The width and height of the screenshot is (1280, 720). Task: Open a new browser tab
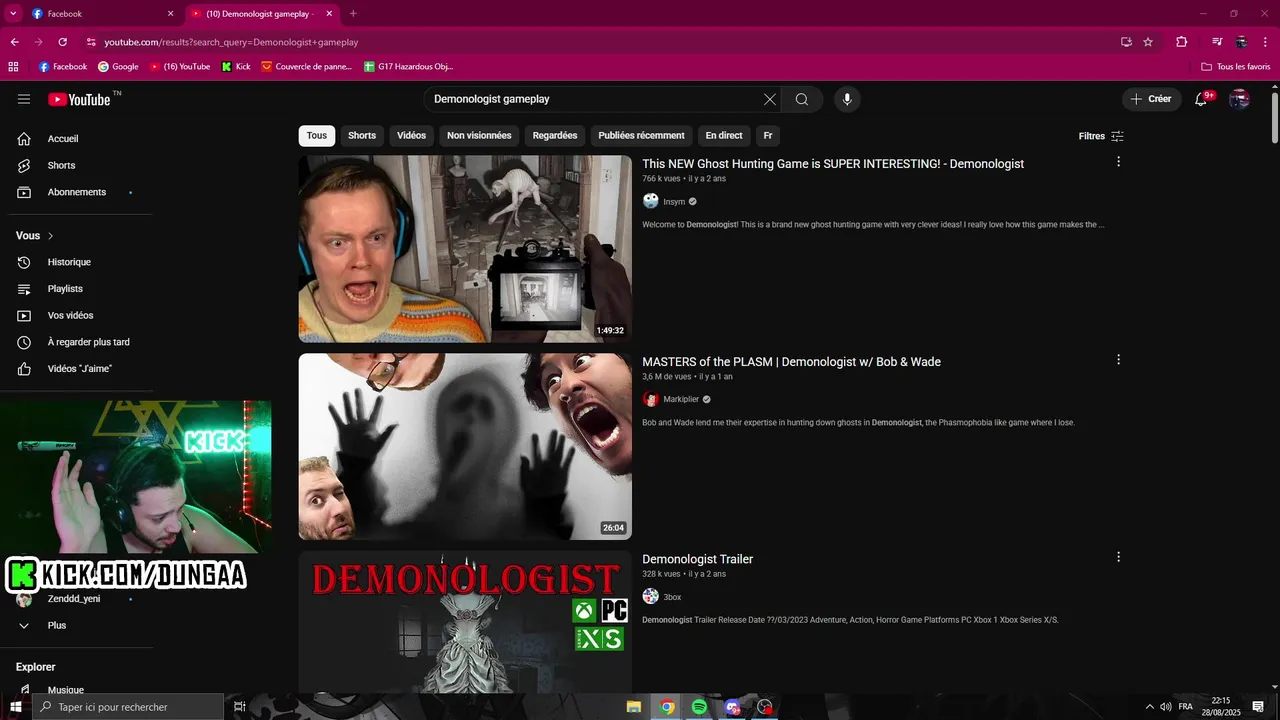point(352,14)
